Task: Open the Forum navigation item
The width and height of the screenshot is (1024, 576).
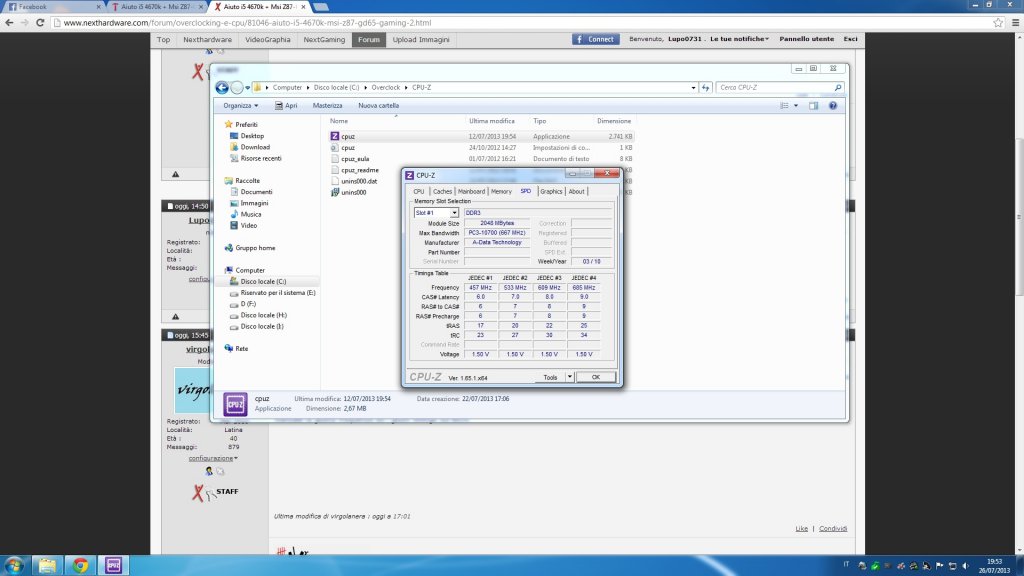Action: (x=368, y=39)
